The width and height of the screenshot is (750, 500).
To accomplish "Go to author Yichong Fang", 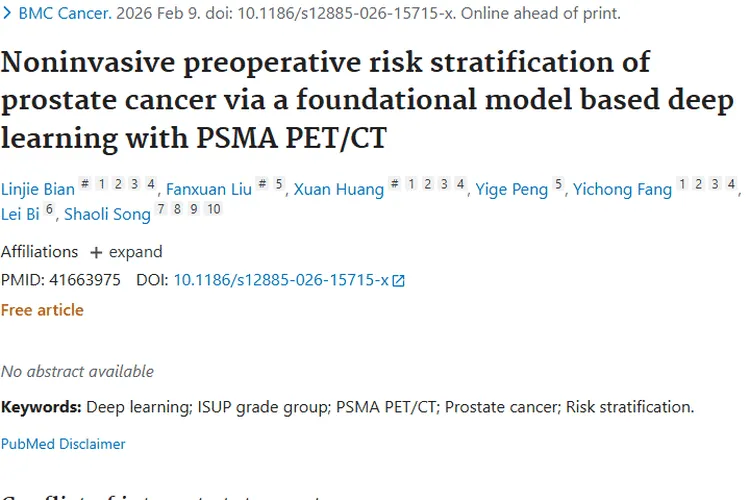I will [x=621, y=189].
